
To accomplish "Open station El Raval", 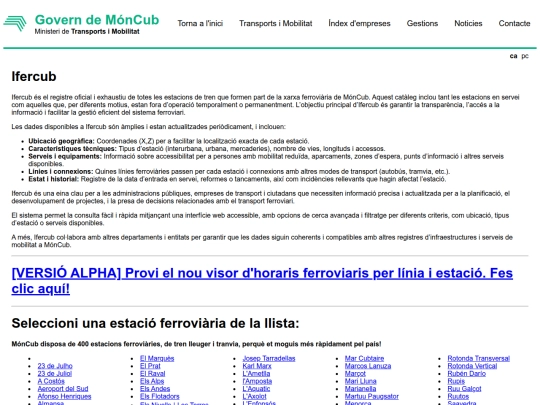I will click(x=153, y=373).
